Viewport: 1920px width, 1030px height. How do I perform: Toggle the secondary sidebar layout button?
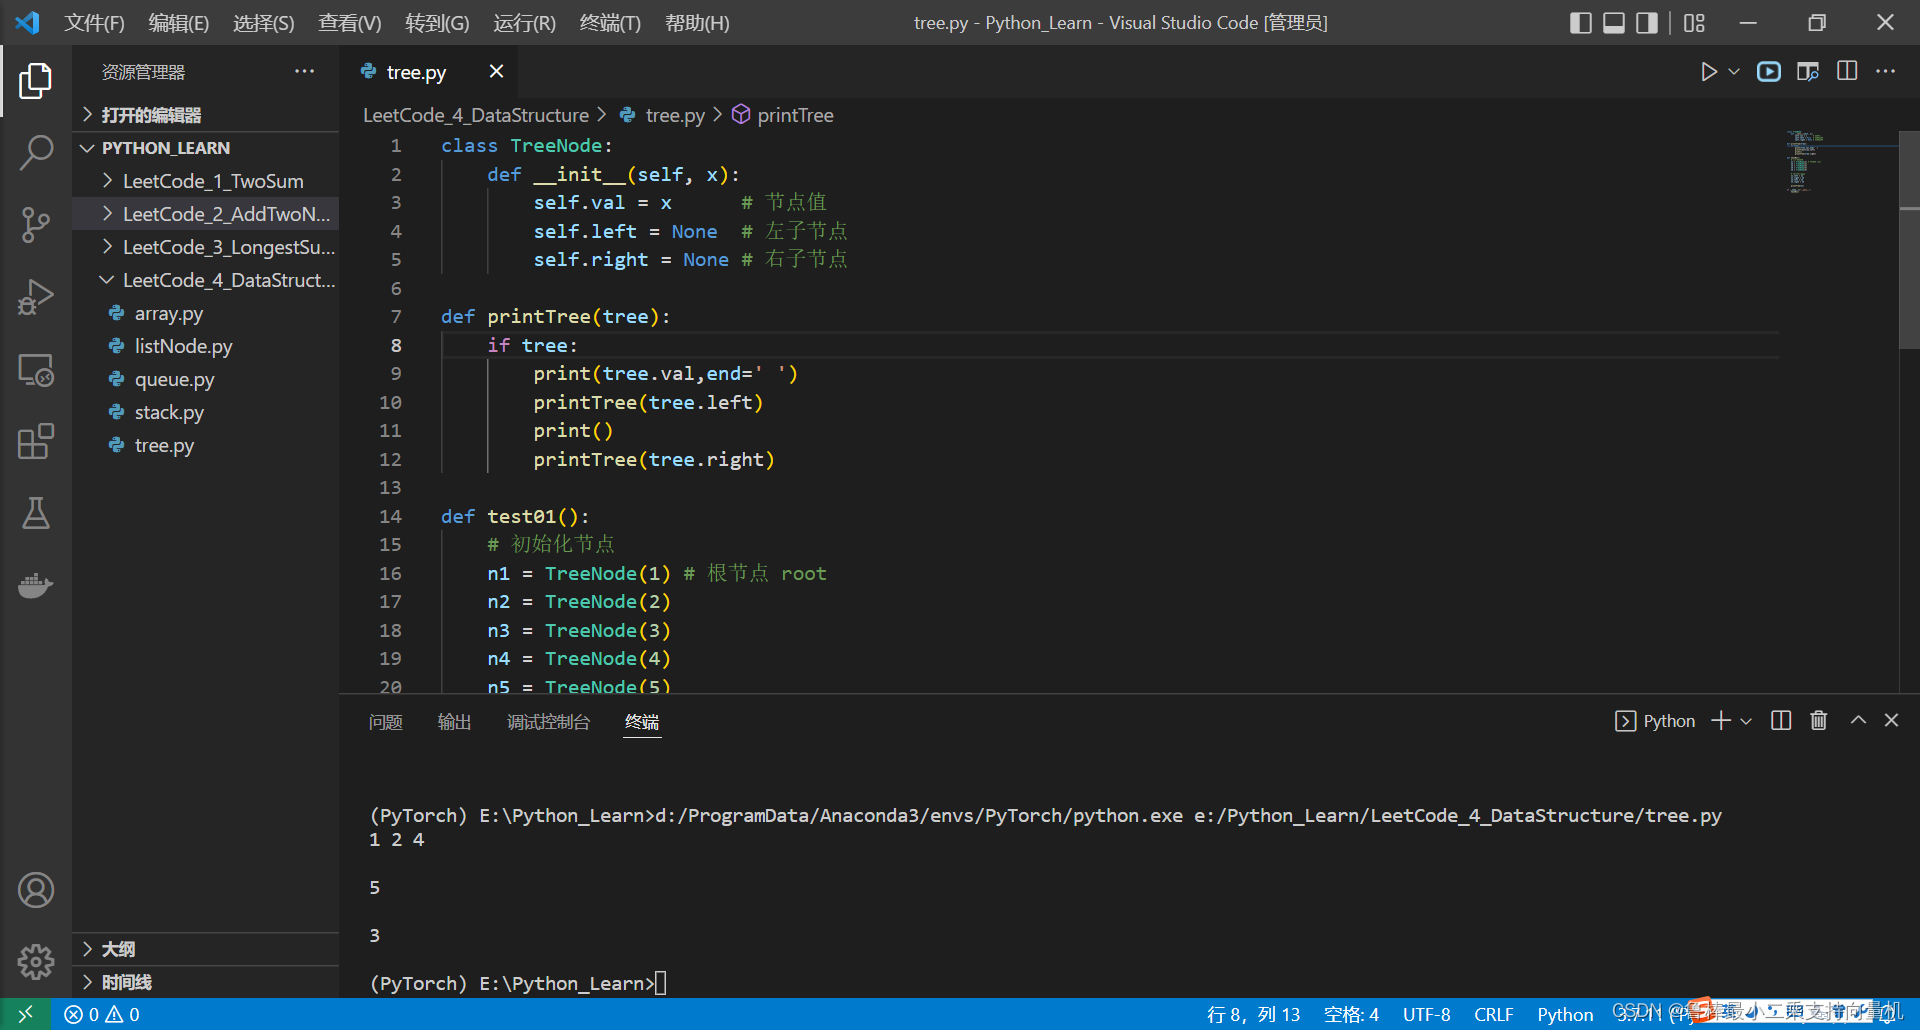coord(1647,23)
